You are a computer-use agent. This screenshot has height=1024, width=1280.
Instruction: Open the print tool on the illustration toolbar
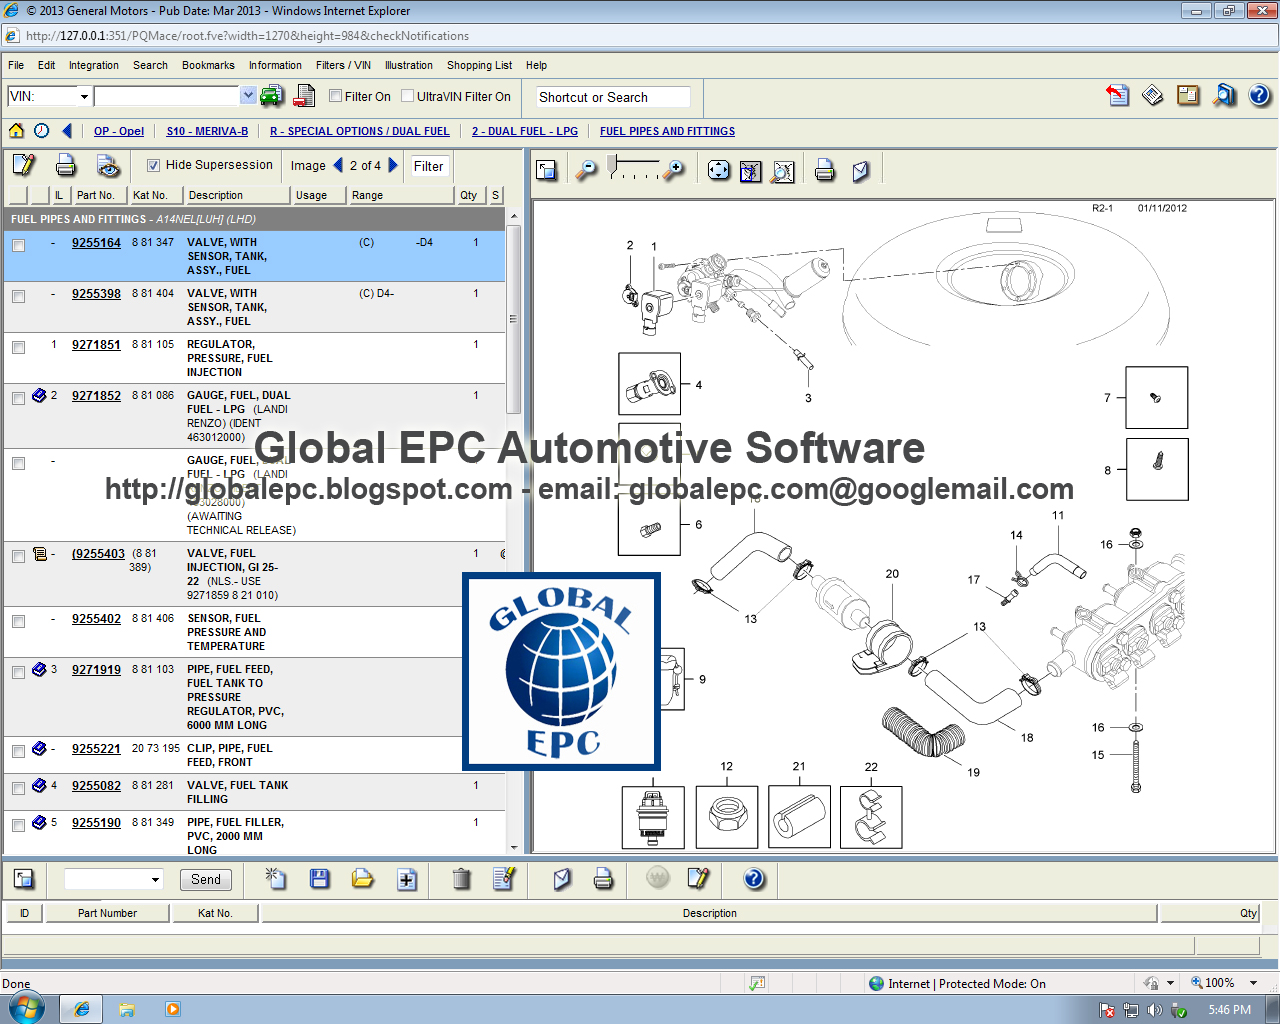point(825,170)
